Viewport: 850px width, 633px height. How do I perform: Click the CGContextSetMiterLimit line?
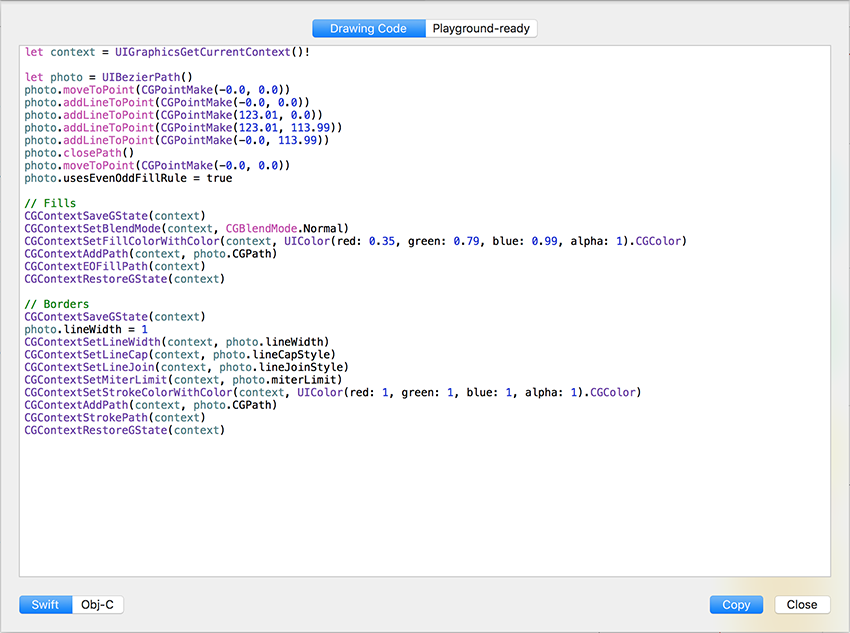click(183, 380)
